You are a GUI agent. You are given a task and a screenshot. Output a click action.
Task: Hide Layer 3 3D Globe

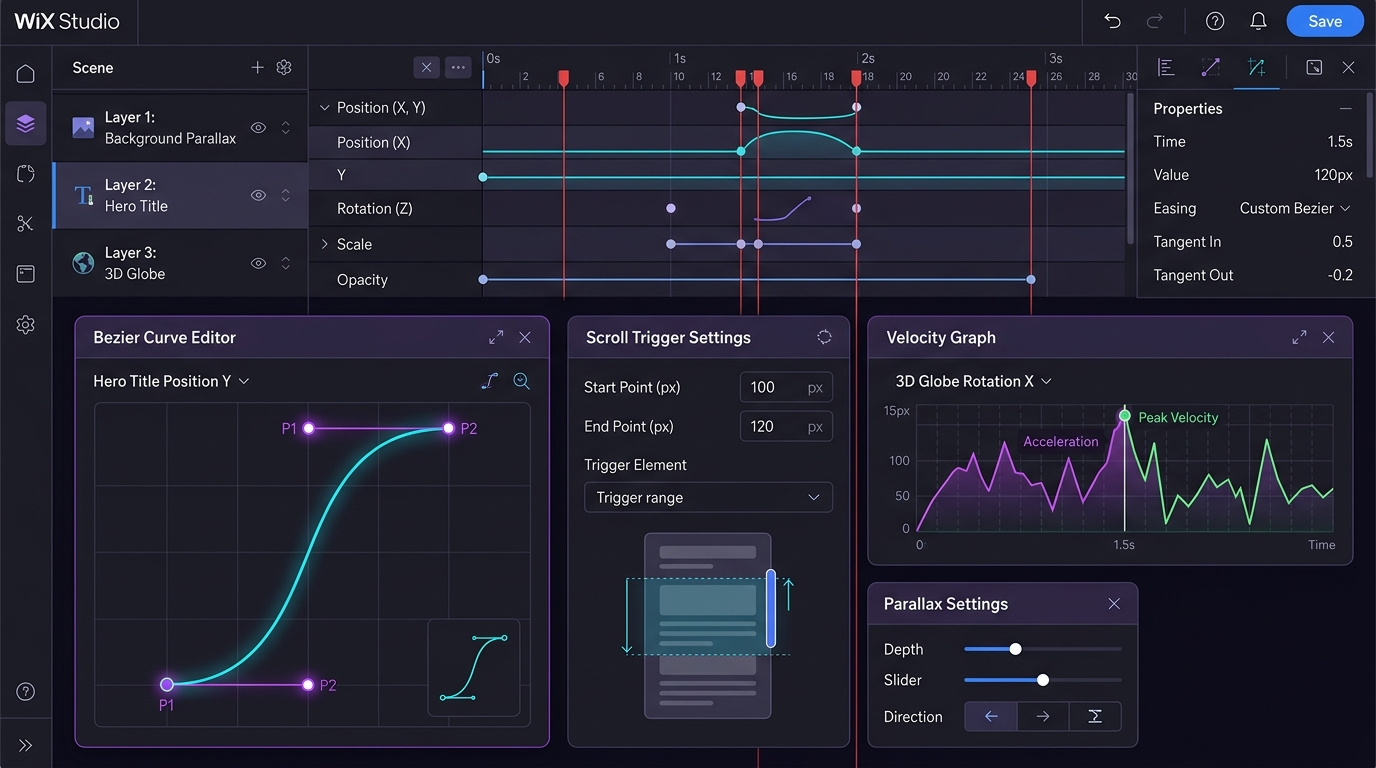[x=258, y=263]
